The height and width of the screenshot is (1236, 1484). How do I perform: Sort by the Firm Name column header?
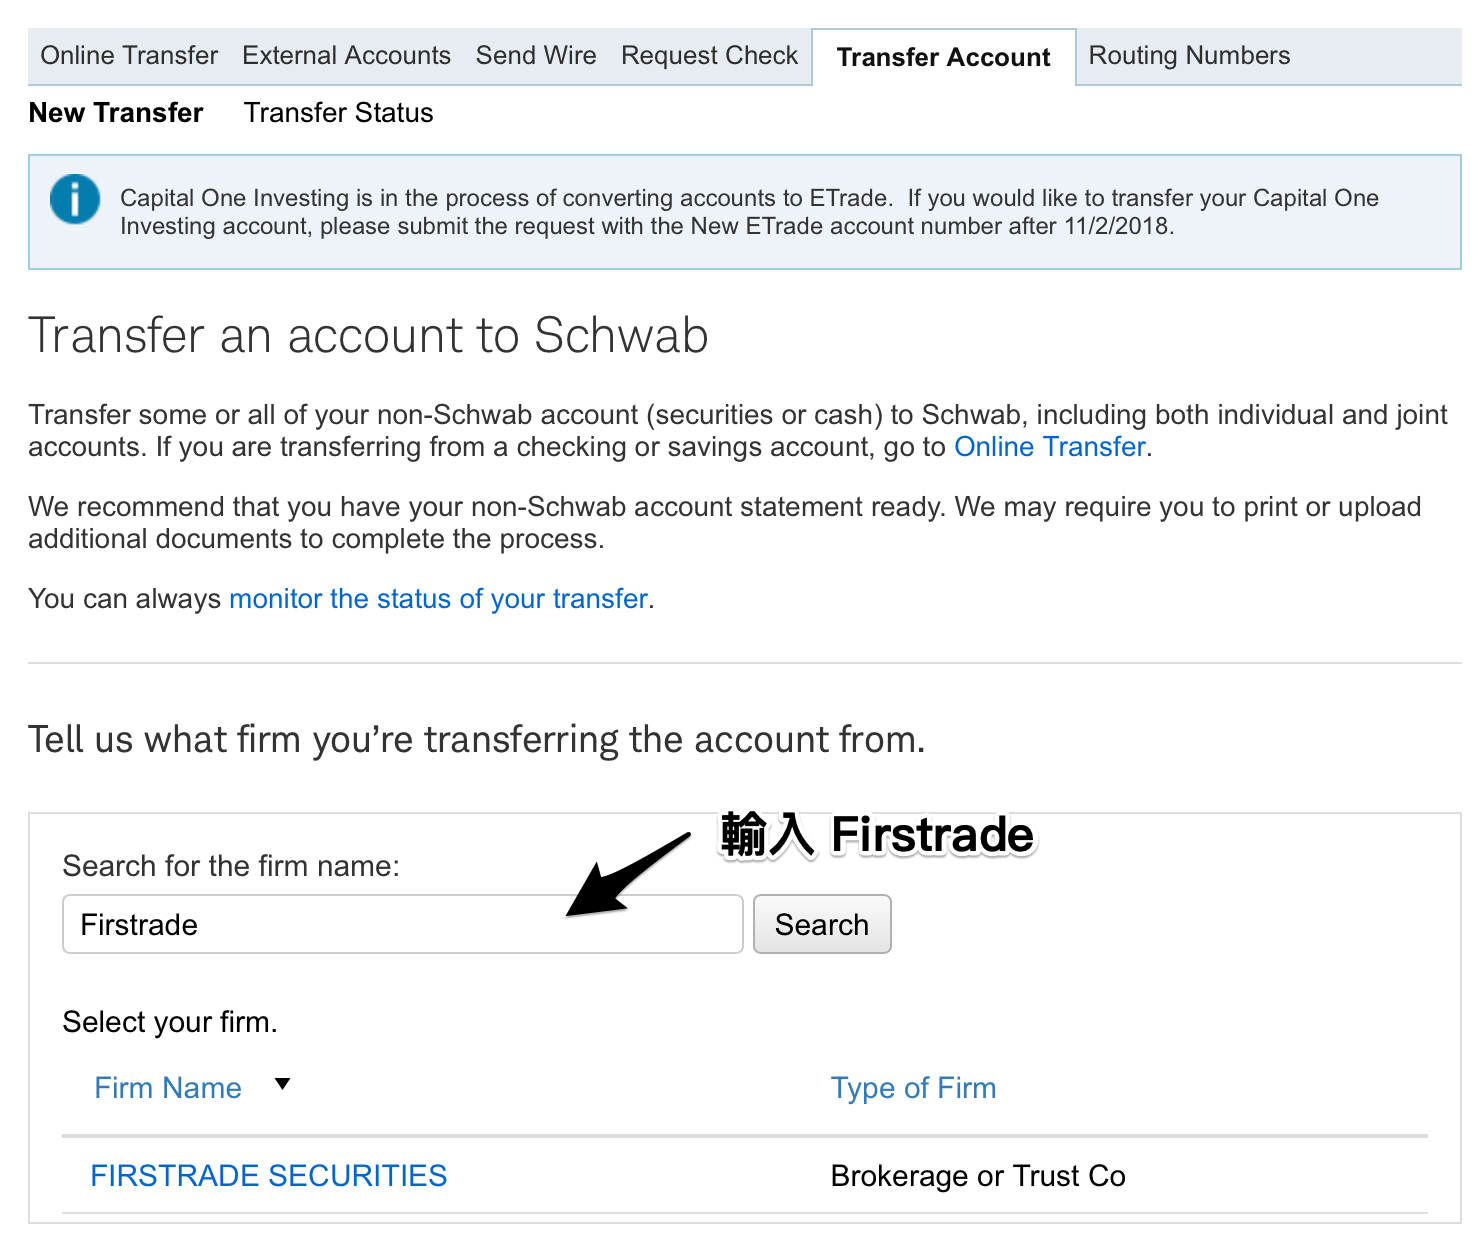point(168,1088)
